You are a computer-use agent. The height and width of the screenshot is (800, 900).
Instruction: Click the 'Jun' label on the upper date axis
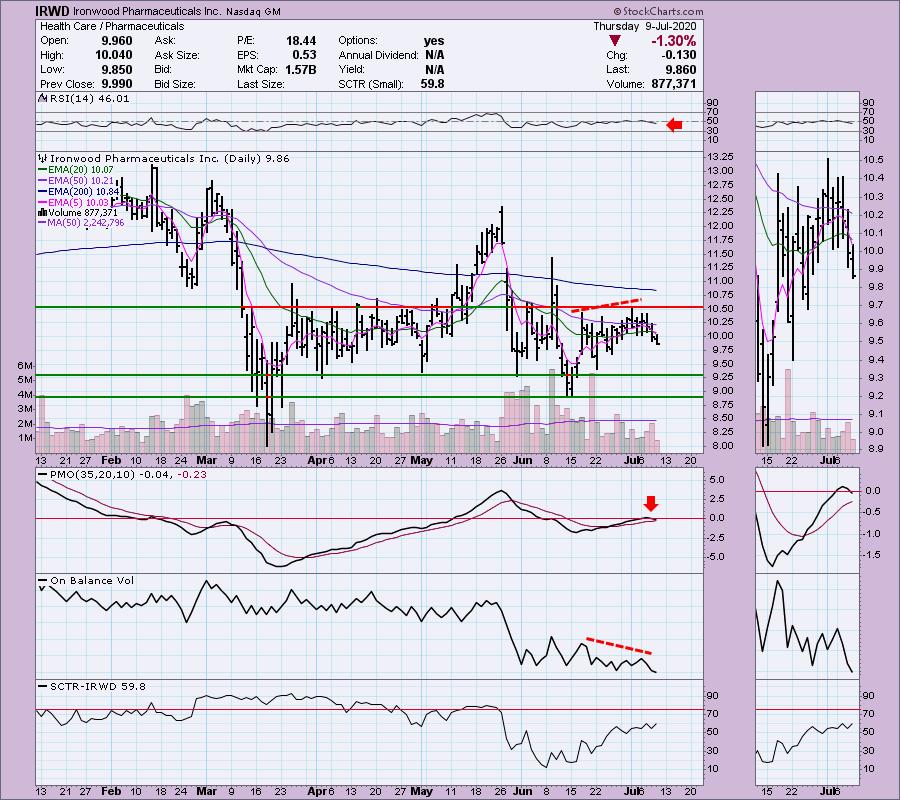pyautogui.click(x=522, y=460)
